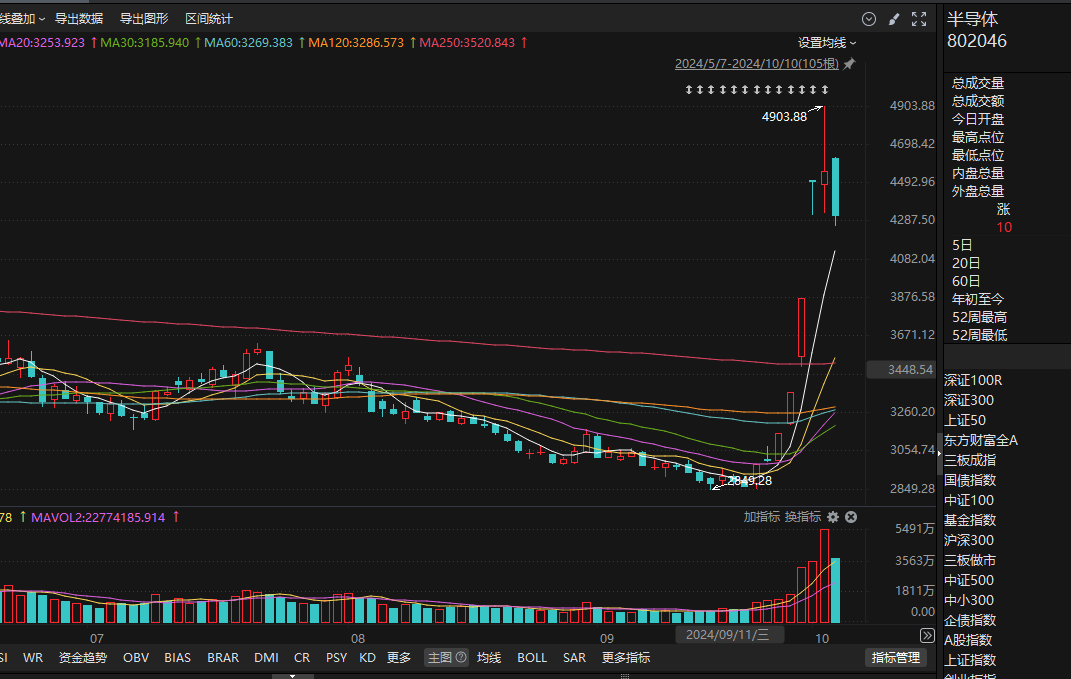
Task: Select 沪深300 in the index list
Action: click(969, 540)
